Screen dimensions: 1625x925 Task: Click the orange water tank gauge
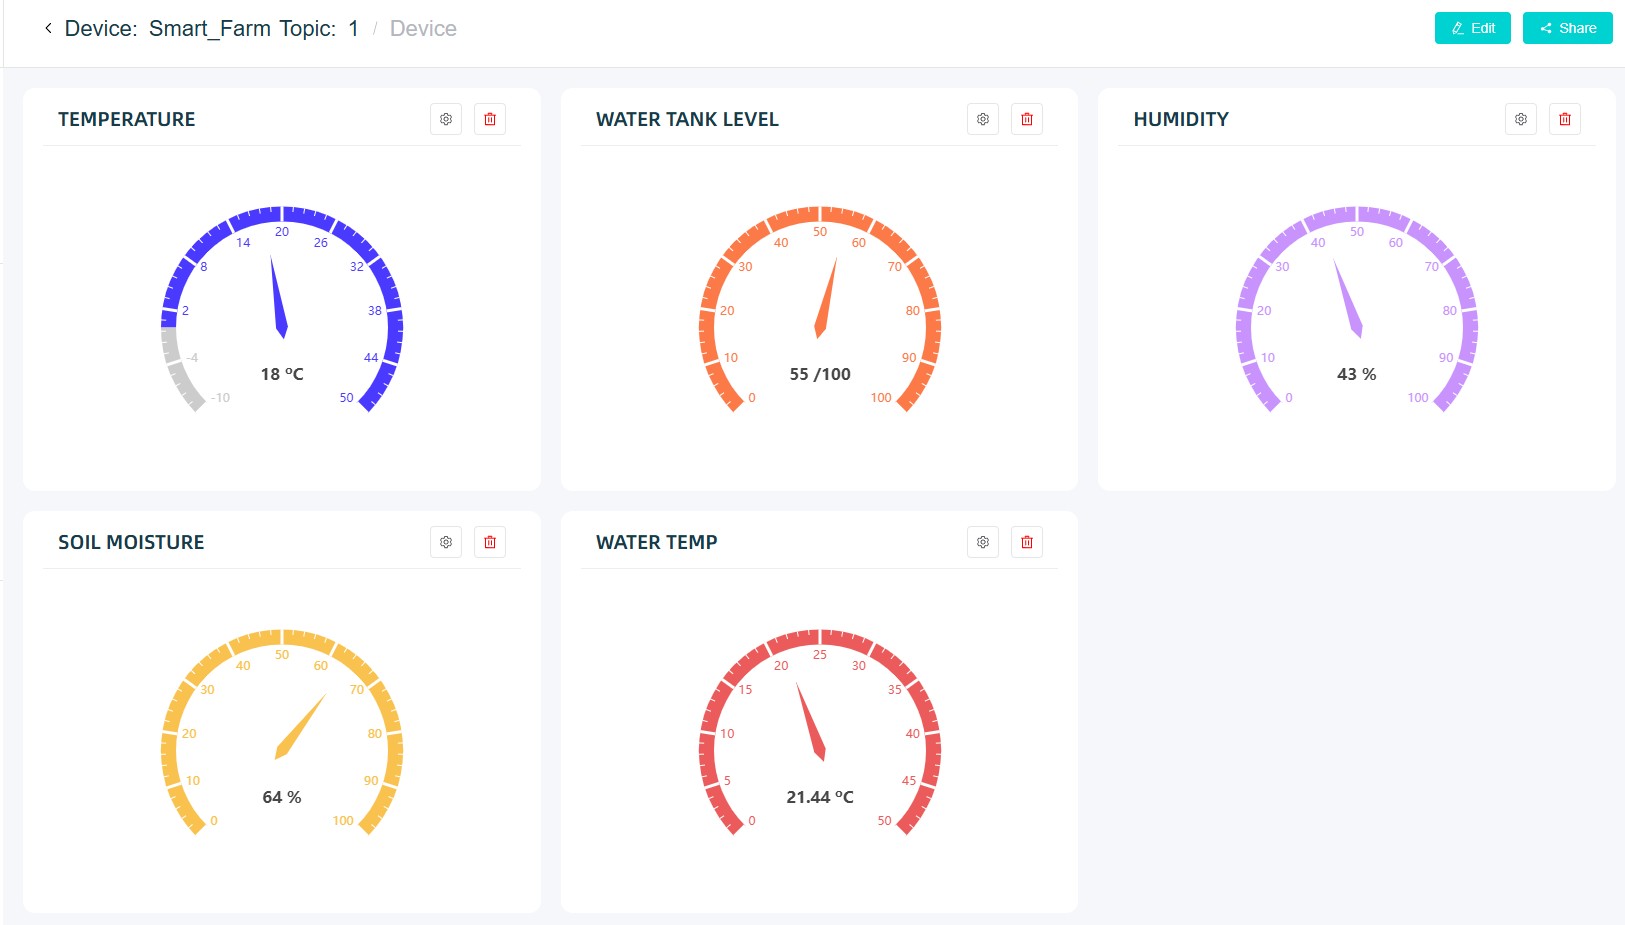[x=820, y=310]
